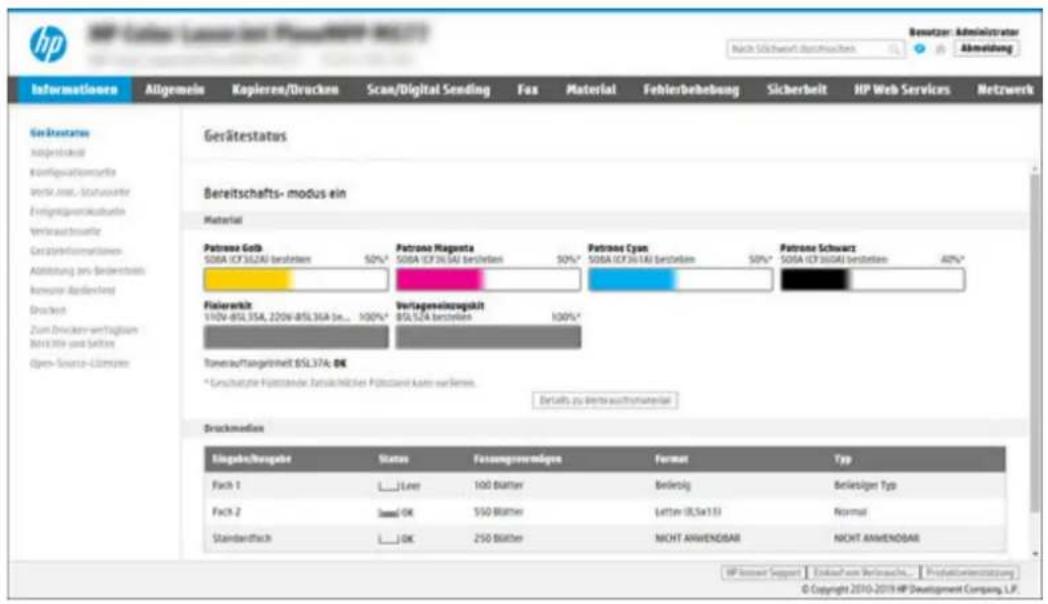This screenshot has width=1048, height=604.
Task: Click the Gerätestatus page heading
Action: coord(245,136)
